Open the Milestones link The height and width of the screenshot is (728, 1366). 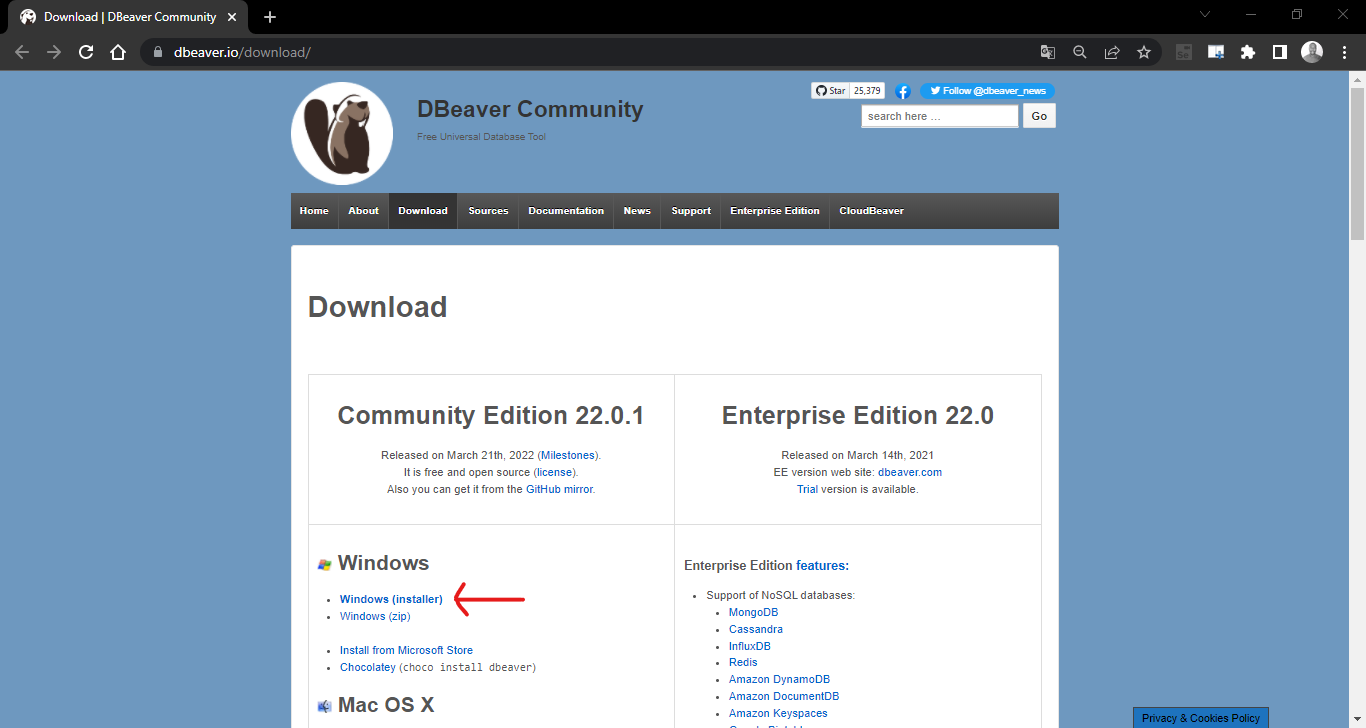pos(568,455)
